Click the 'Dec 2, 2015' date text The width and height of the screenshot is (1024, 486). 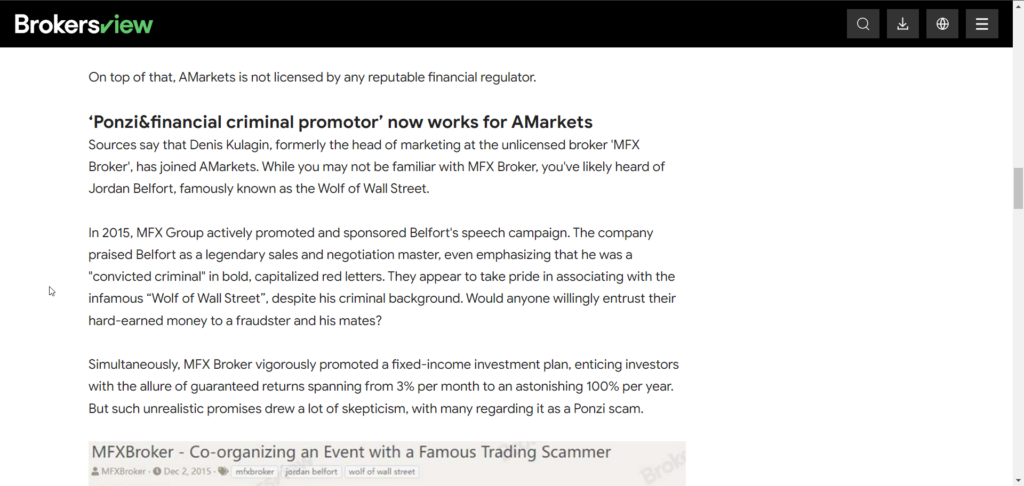(189, 472)
